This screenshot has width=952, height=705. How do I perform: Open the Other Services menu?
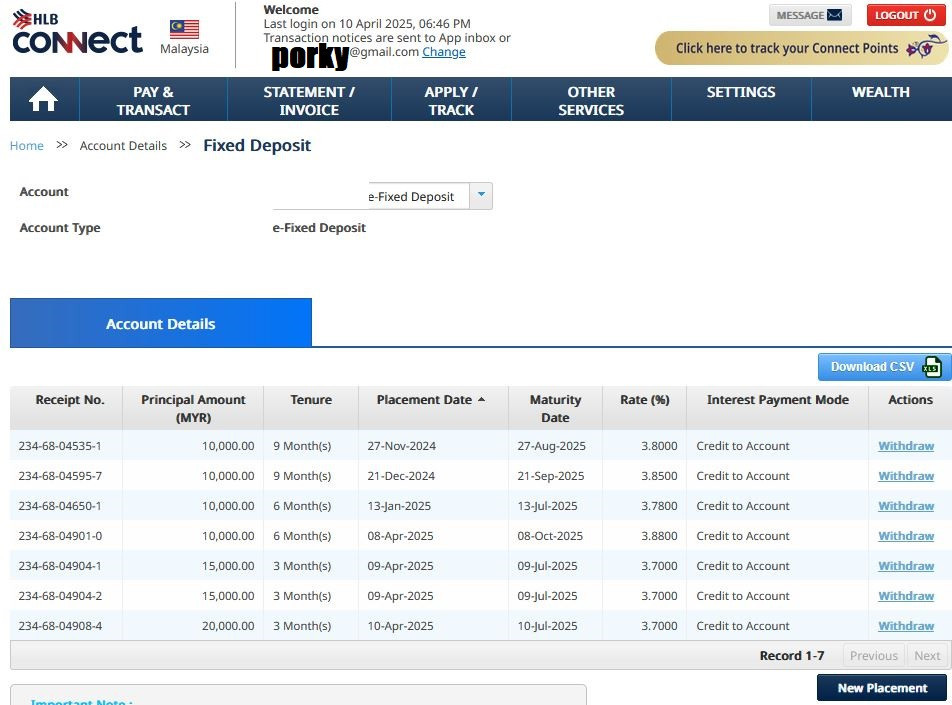591,100
